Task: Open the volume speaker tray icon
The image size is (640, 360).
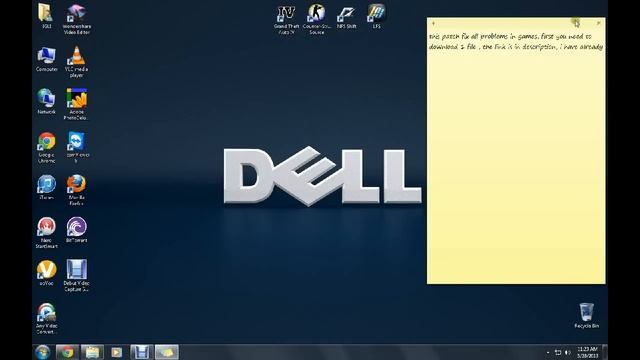Action: [x=568, y=352]
